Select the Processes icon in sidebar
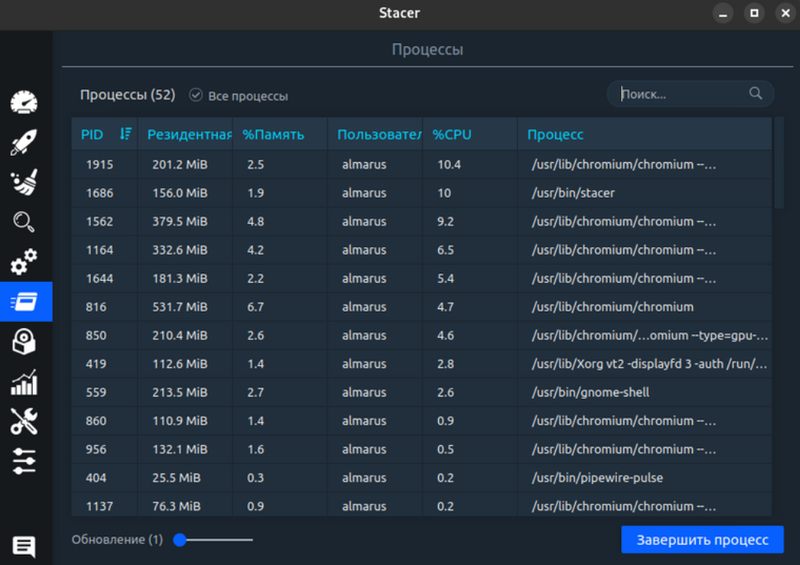The width and height of the screenshot is (800, 565). pyautogui.click(x=26, y=301)
